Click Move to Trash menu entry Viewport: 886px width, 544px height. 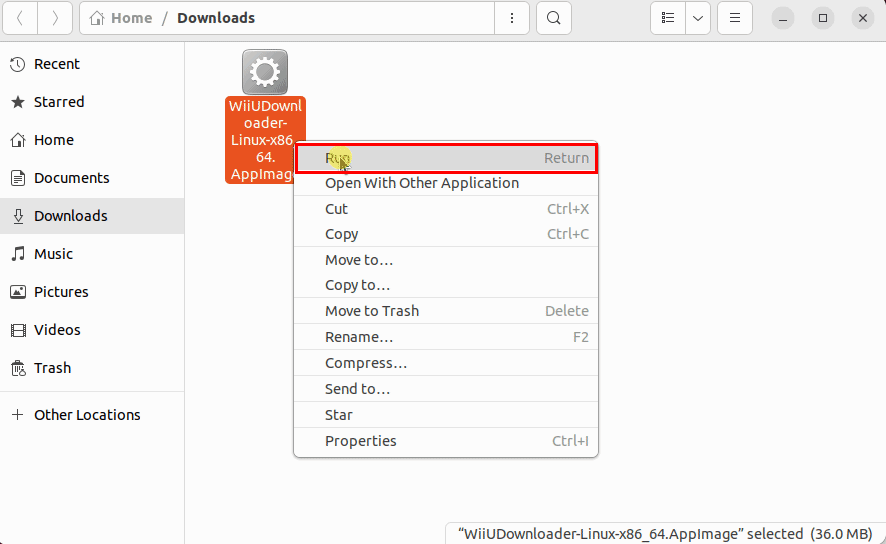click(x=372, y=311)
